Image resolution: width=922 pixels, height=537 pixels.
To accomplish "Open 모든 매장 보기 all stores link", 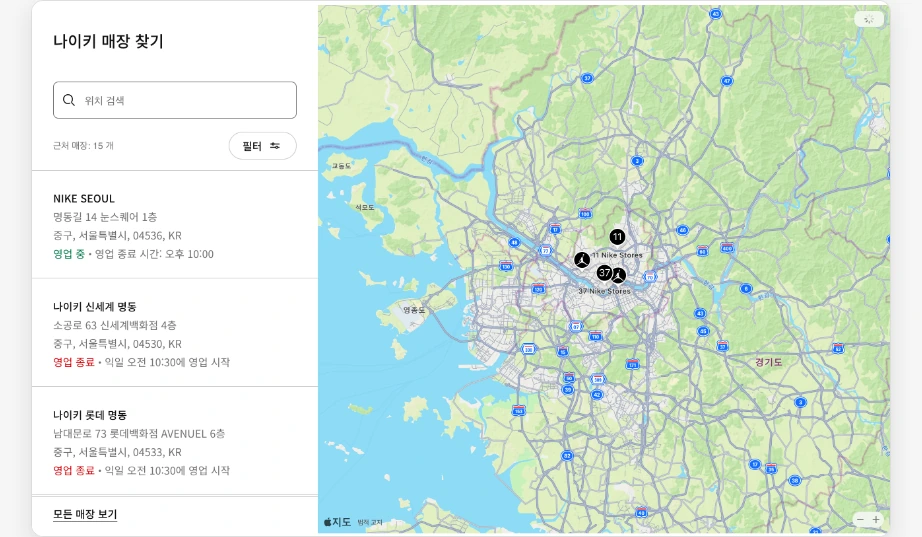I will (x=85, y=514).
